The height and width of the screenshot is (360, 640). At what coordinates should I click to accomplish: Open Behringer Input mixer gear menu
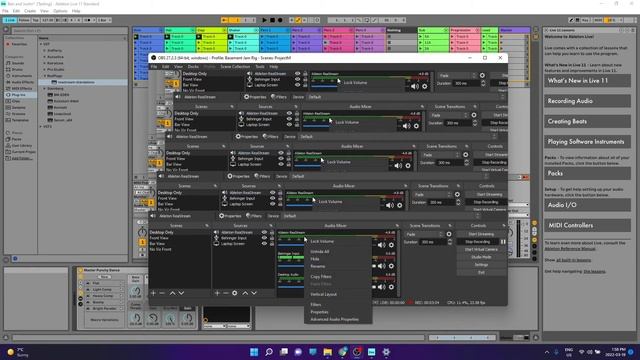(391, 266)
